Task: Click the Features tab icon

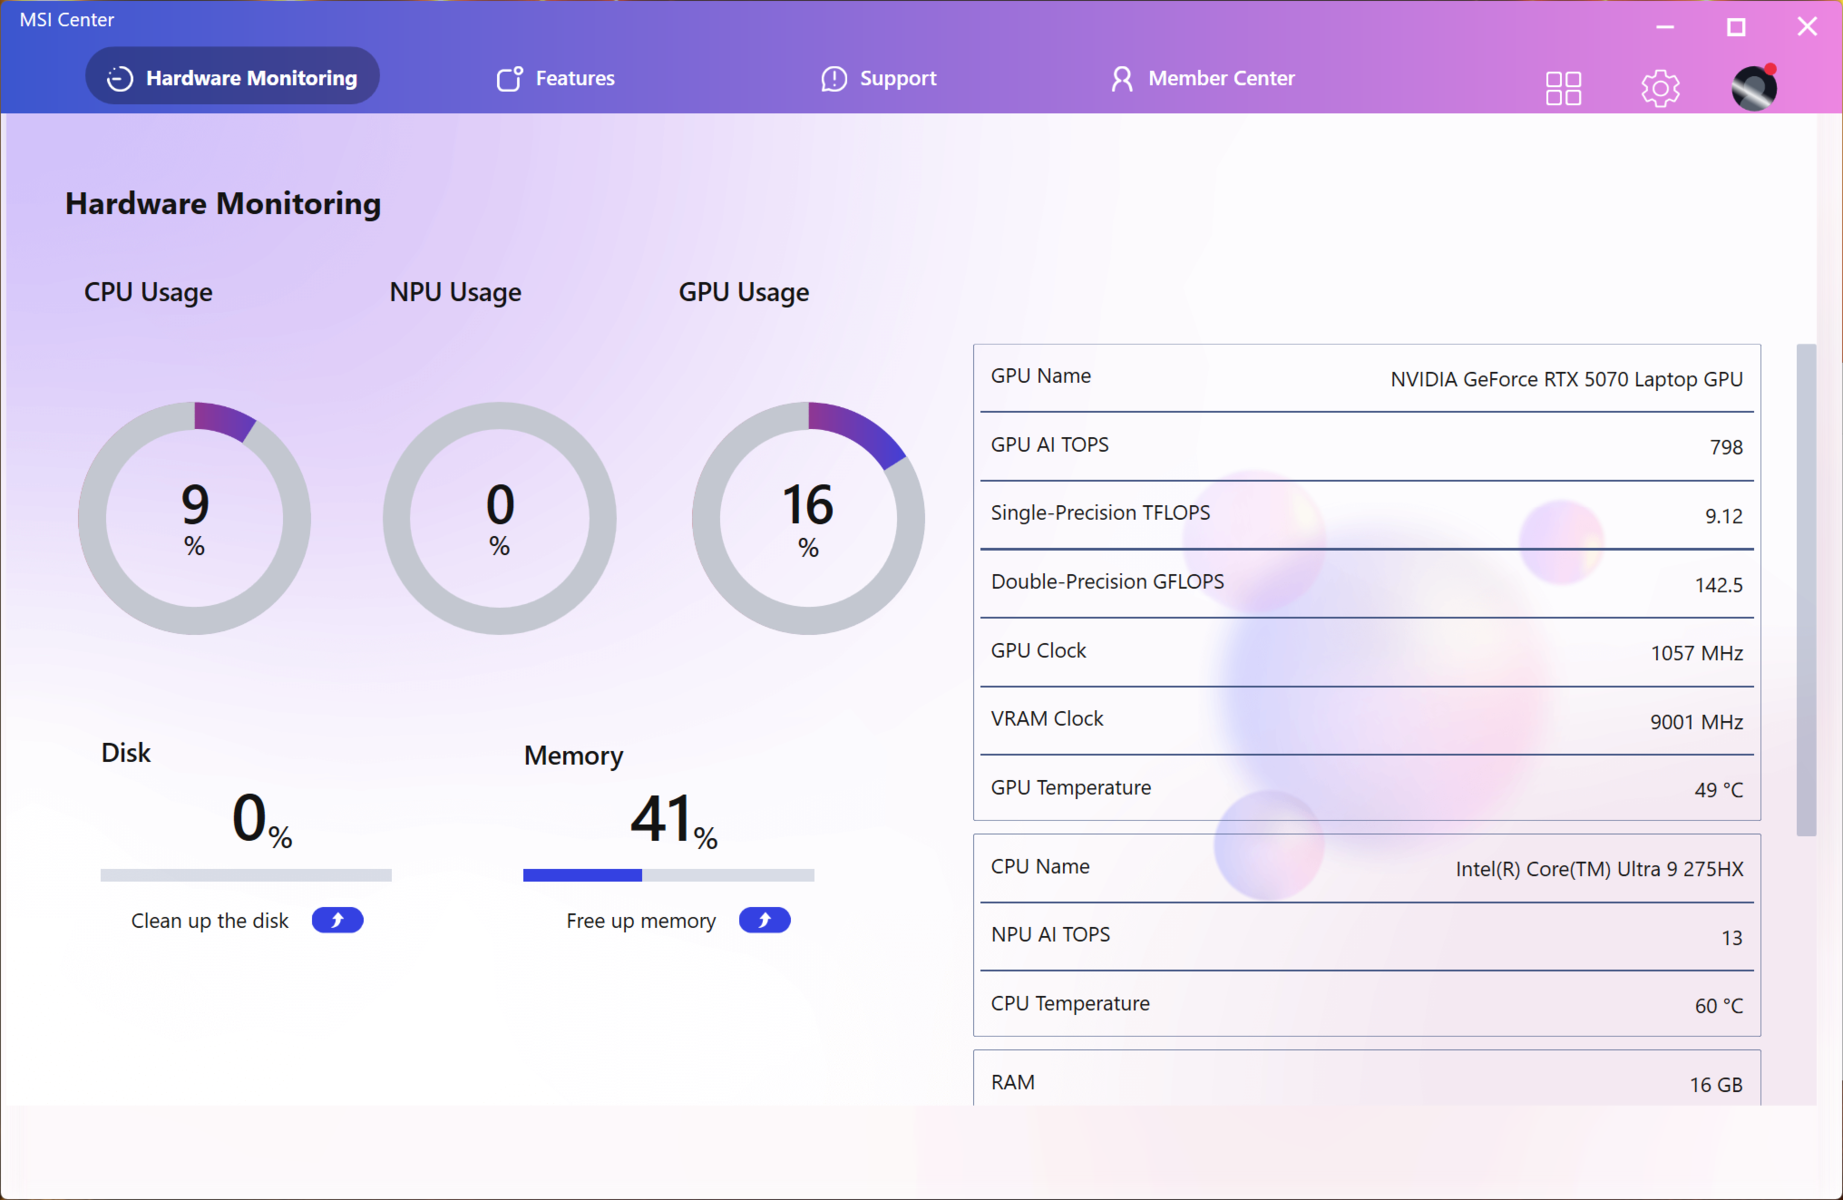Action: pos(509,78)
